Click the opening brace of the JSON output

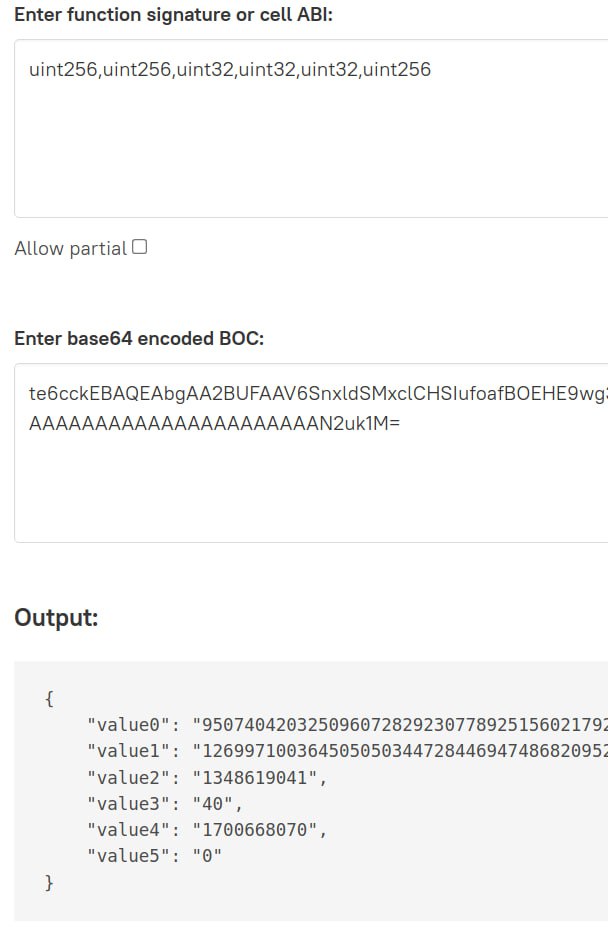coord(49,698)
